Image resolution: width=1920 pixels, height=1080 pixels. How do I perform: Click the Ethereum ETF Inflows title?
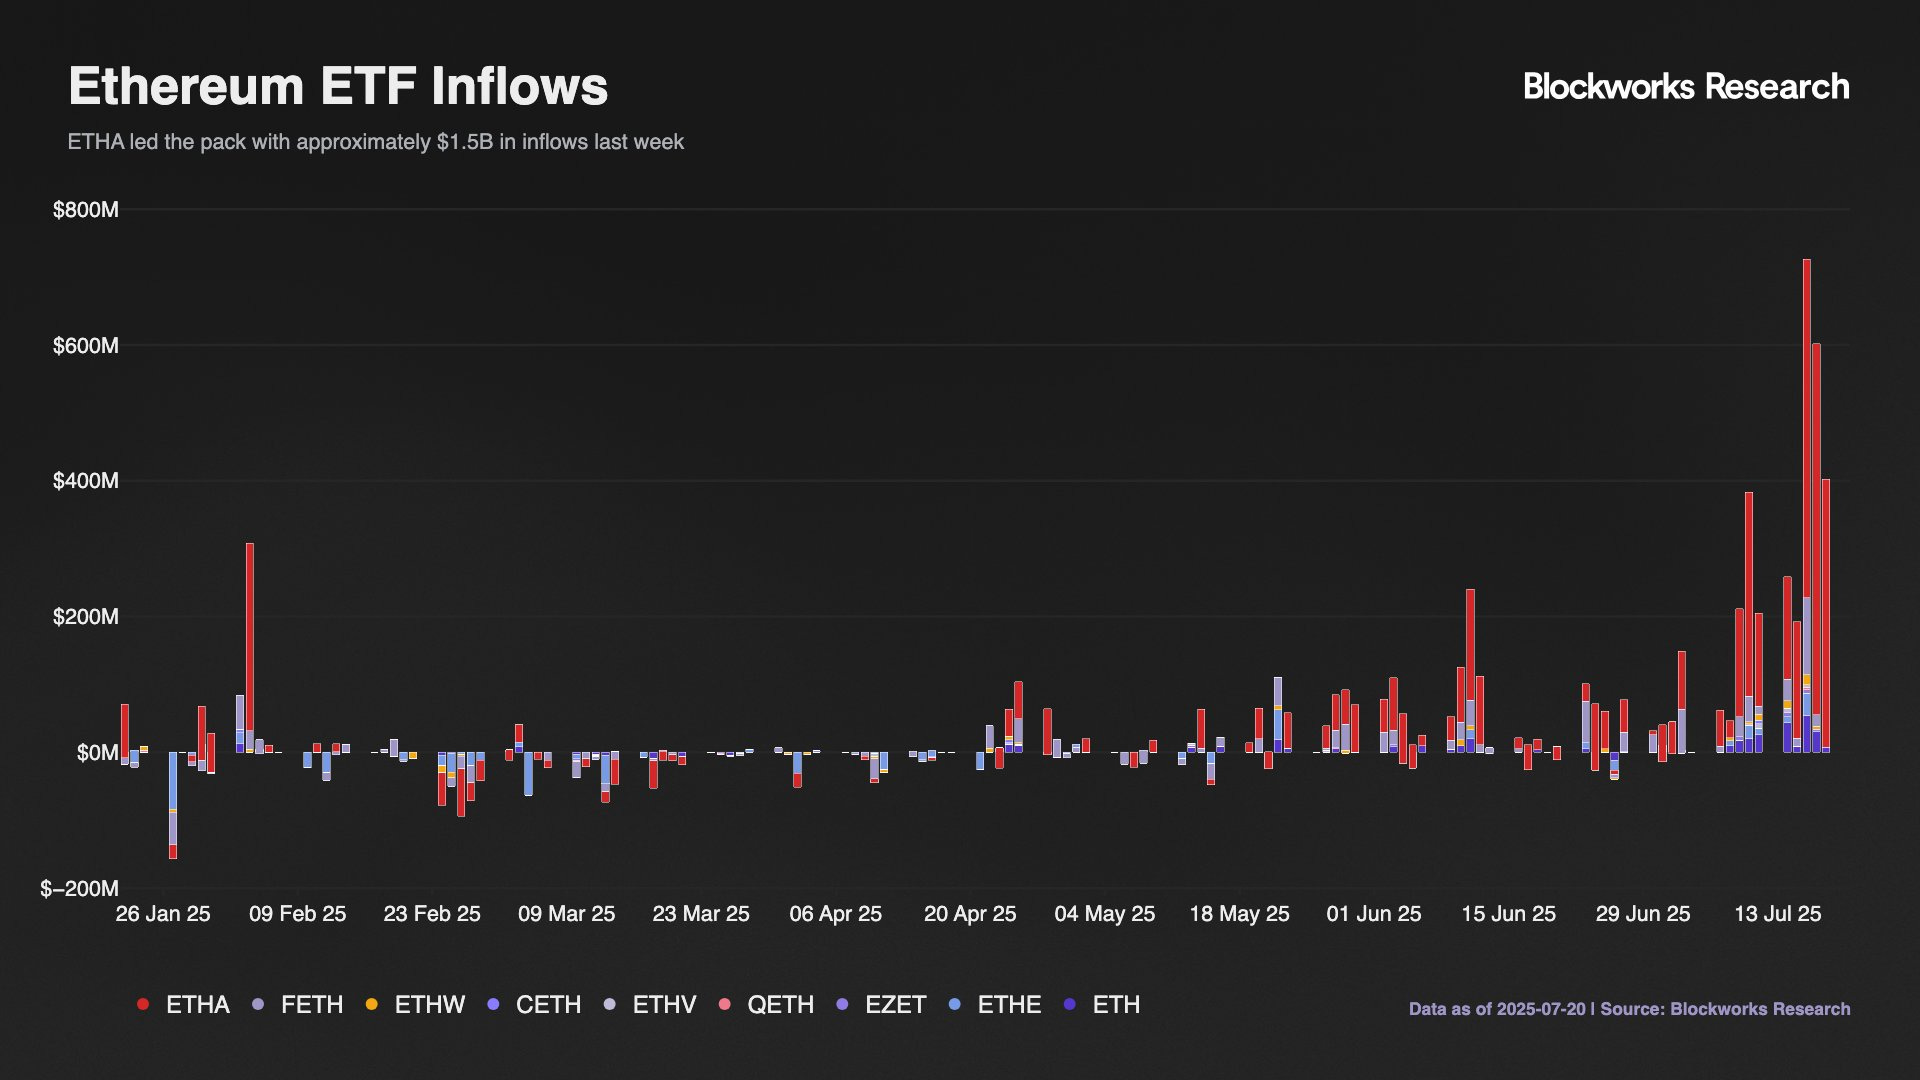pyautogui.click(x=338, y=86)
